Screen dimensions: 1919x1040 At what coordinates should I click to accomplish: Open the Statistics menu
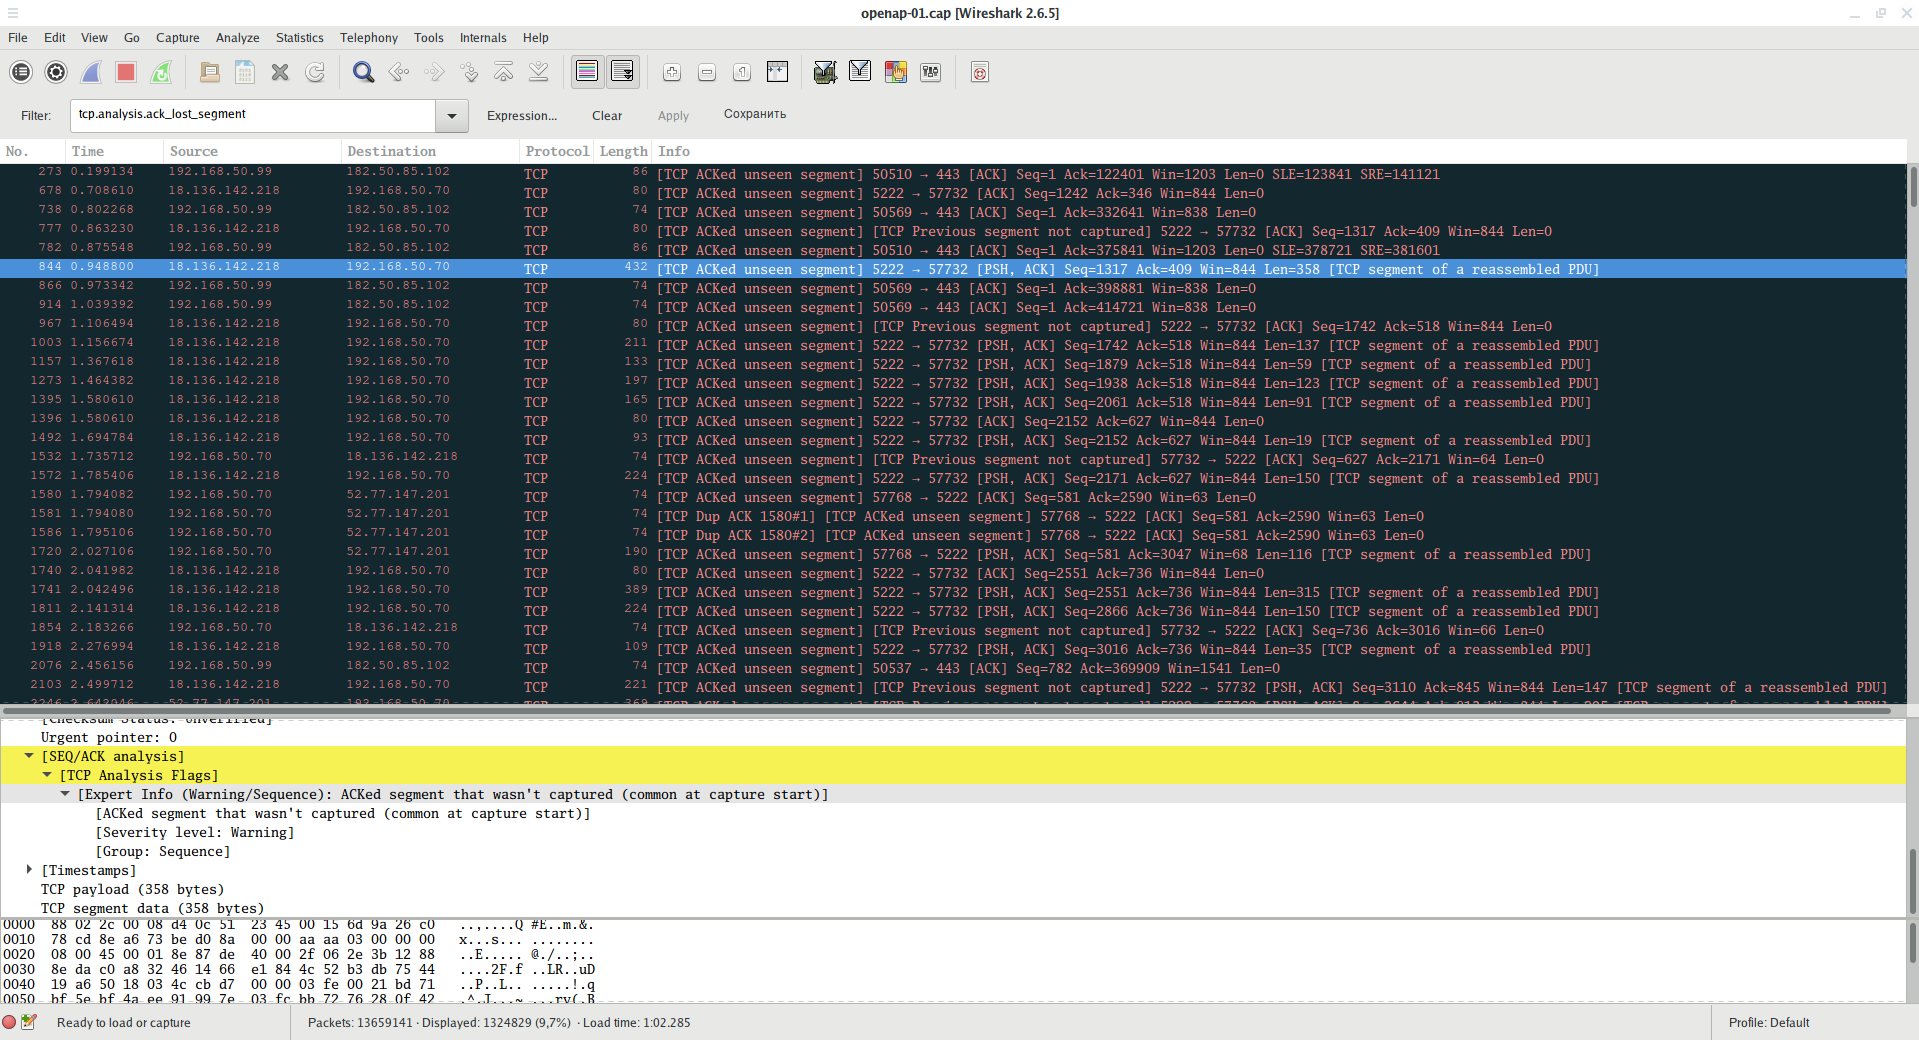pyautogui.click(x=299, y=38)
